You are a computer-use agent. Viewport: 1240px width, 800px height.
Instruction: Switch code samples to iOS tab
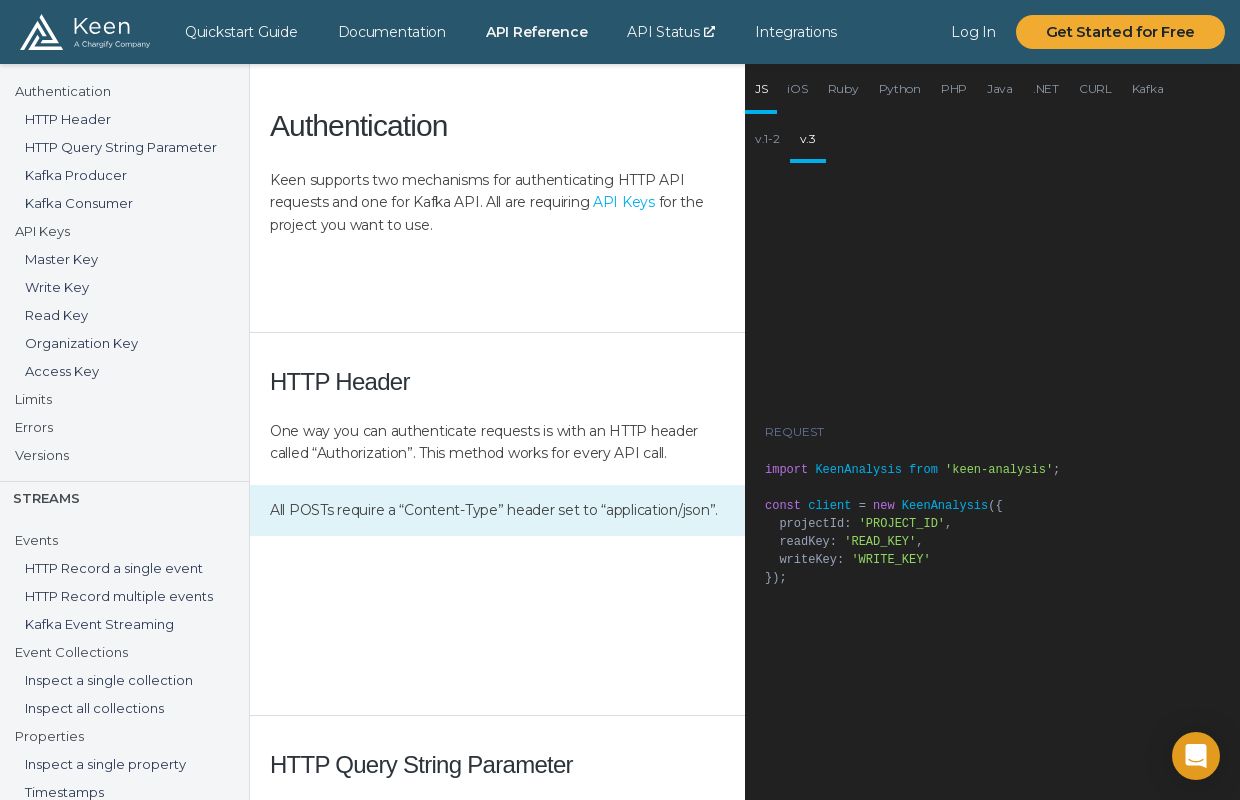click(797, 89)
